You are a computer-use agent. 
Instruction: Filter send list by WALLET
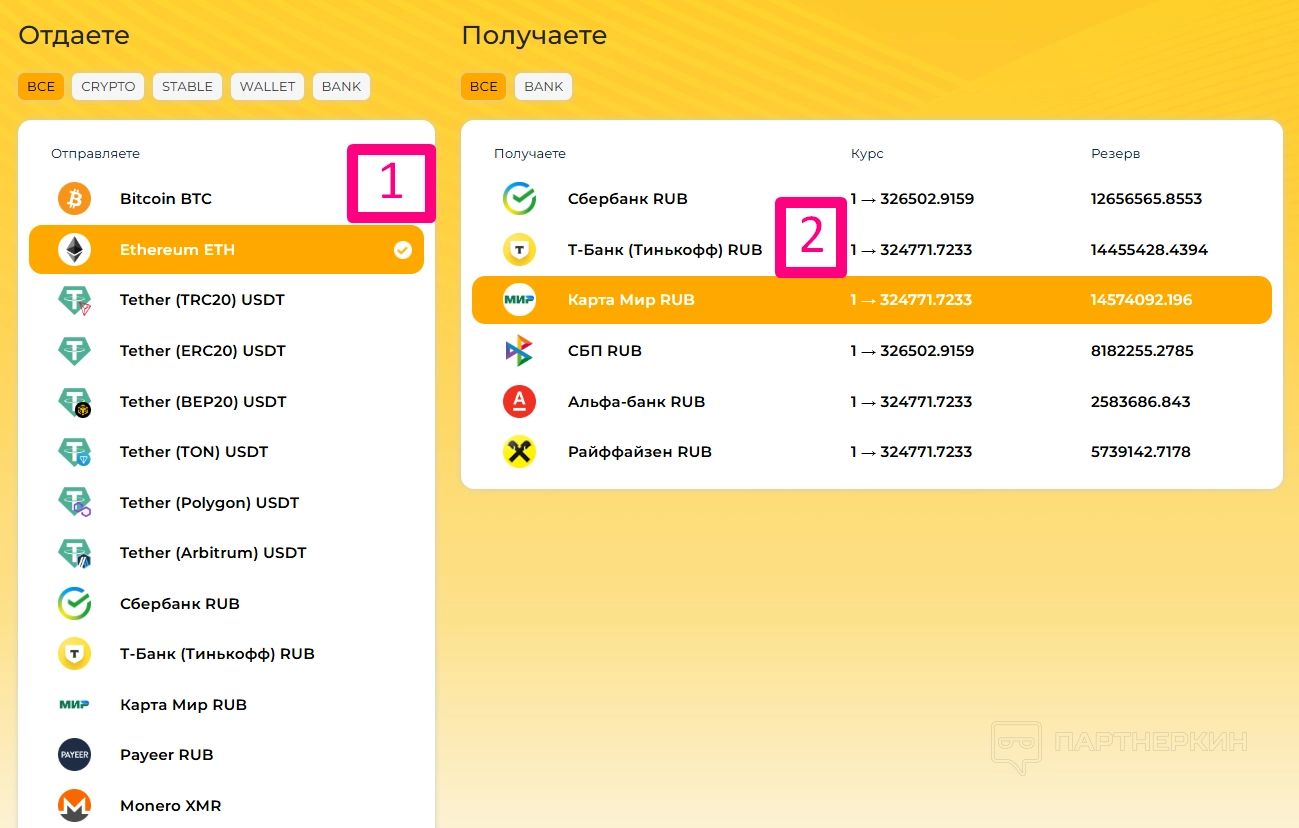click(x=267, y=87)
